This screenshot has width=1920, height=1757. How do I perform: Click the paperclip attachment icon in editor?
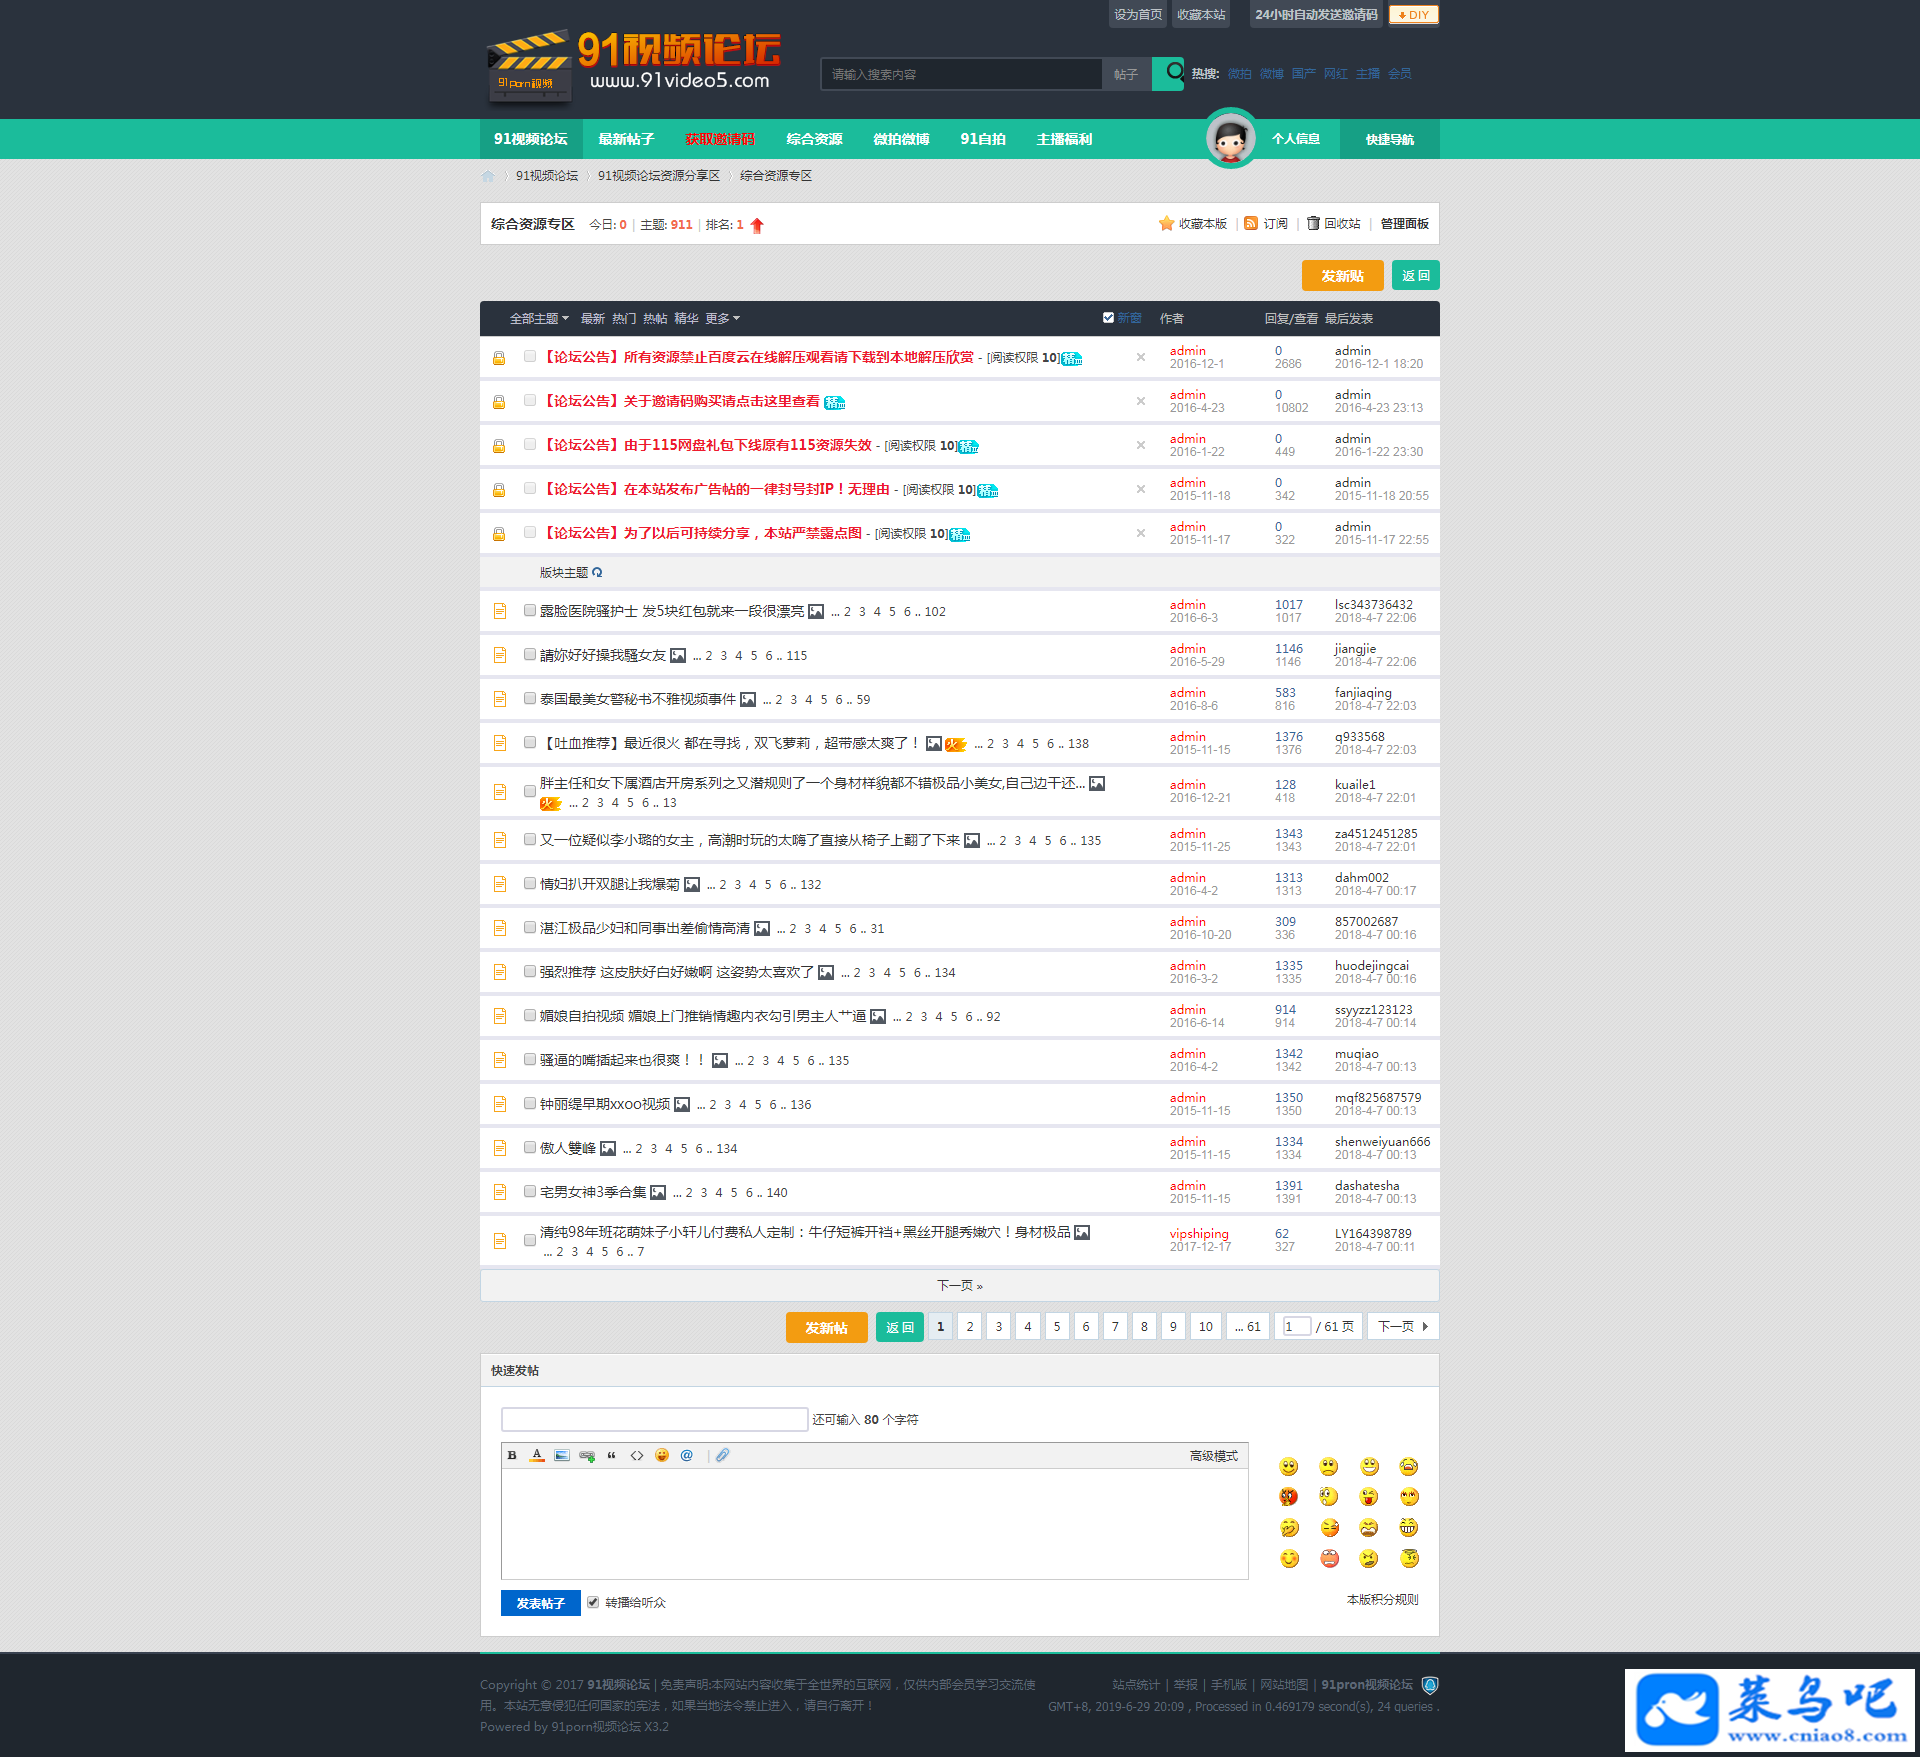coord(723,1455)
